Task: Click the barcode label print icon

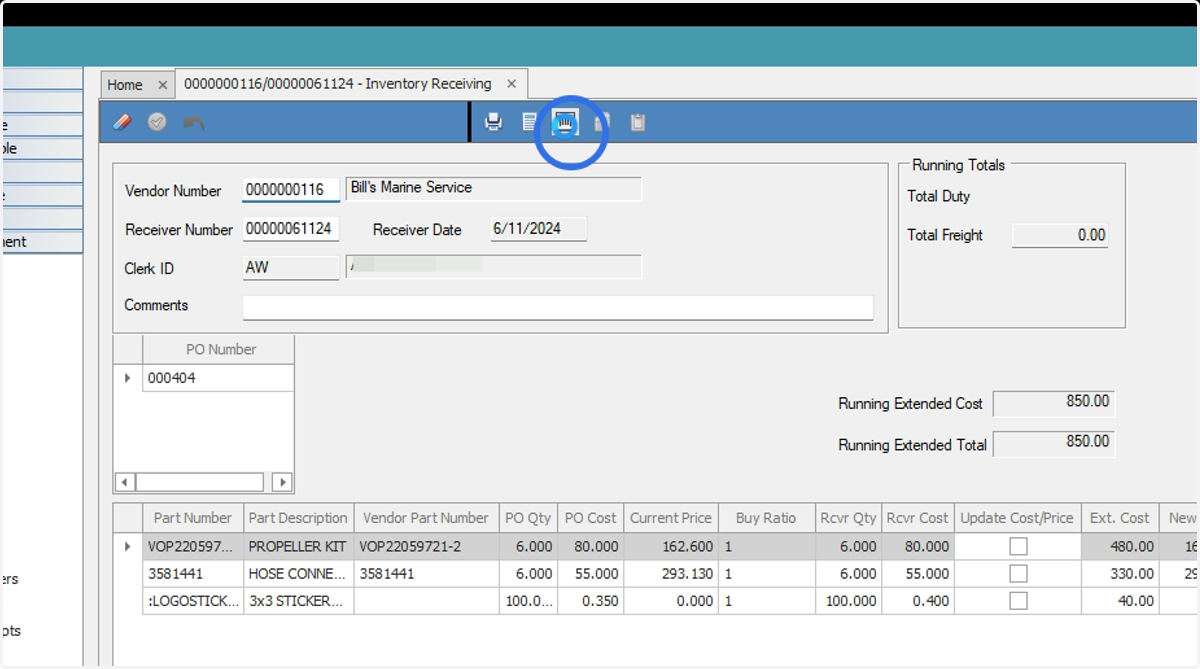Action: [566, 122]
